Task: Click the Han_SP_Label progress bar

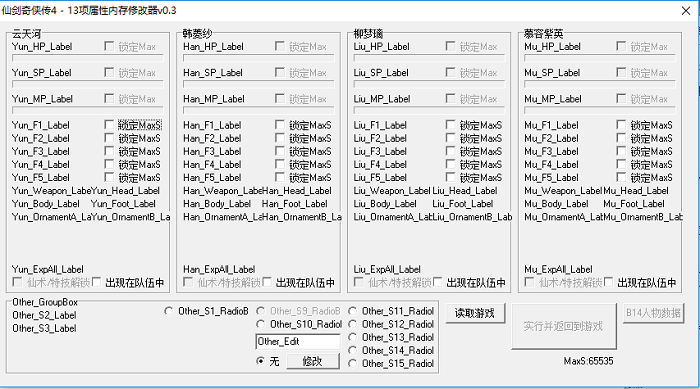Action: pyautogui.click(x=259, y=84)
